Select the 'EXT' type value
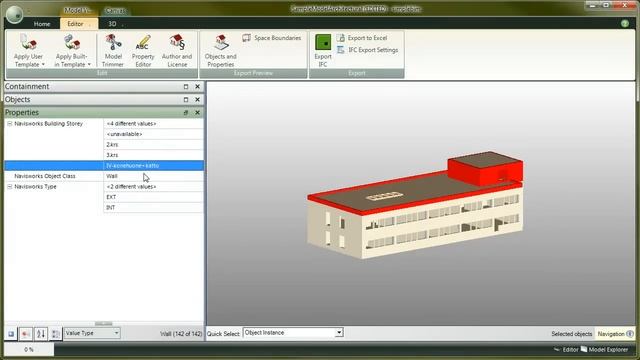The width and height of the screenshot is (640, 360). 153,197
